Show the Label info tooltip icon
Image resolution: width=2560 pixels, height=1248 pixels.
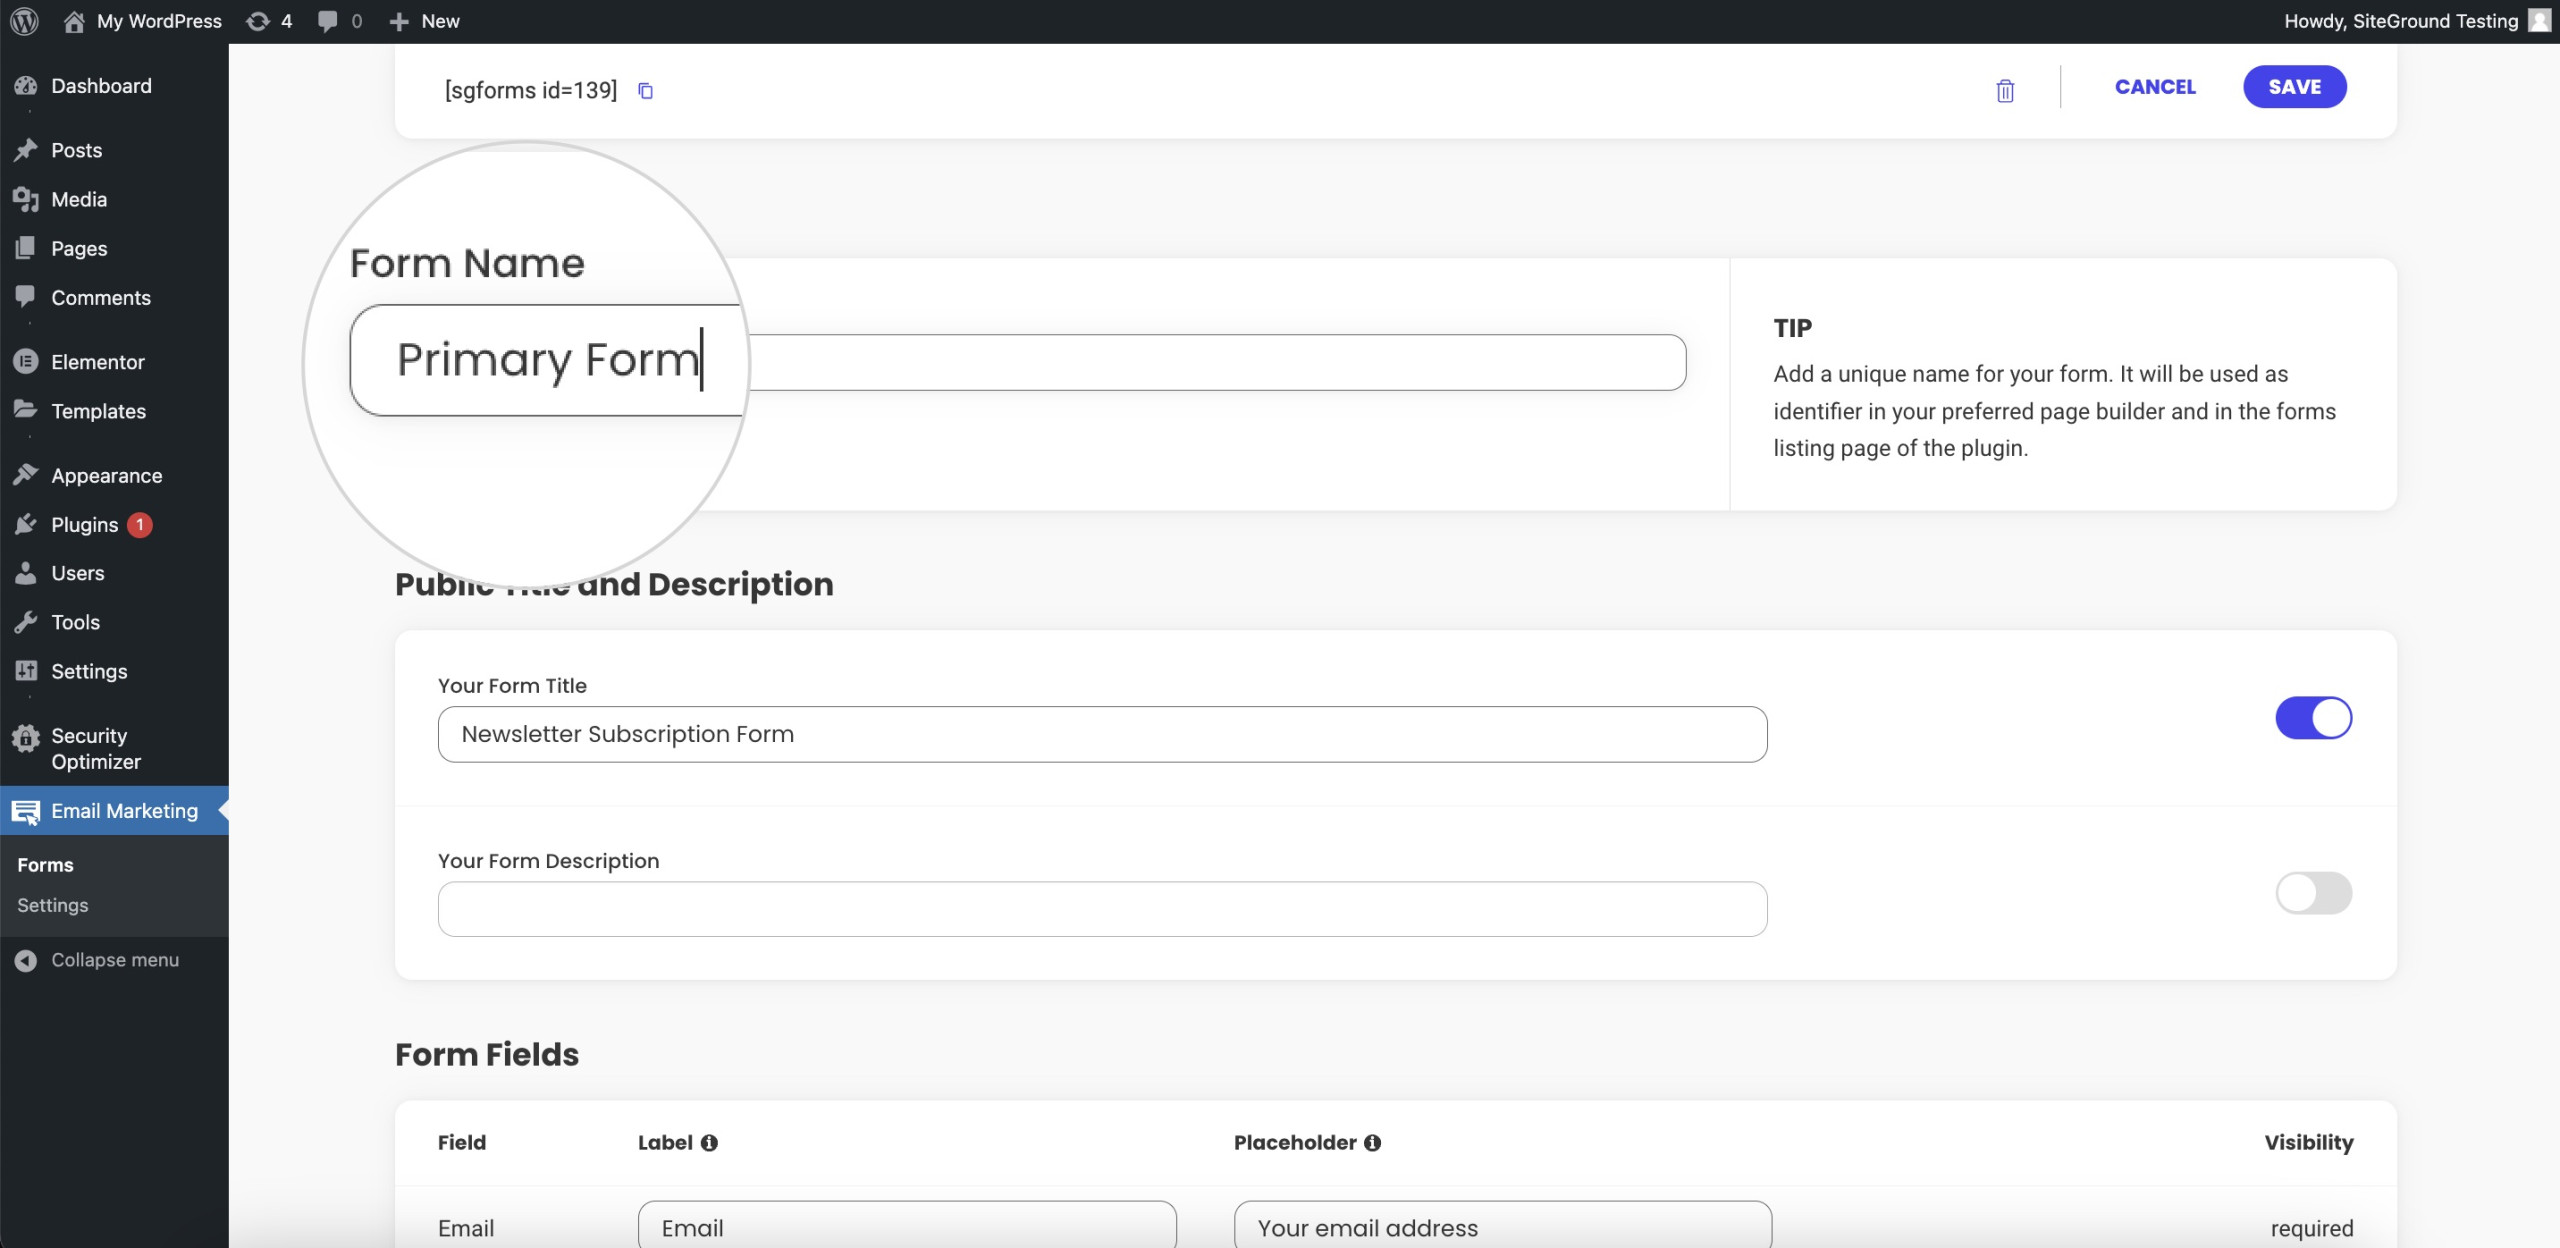709,1143
